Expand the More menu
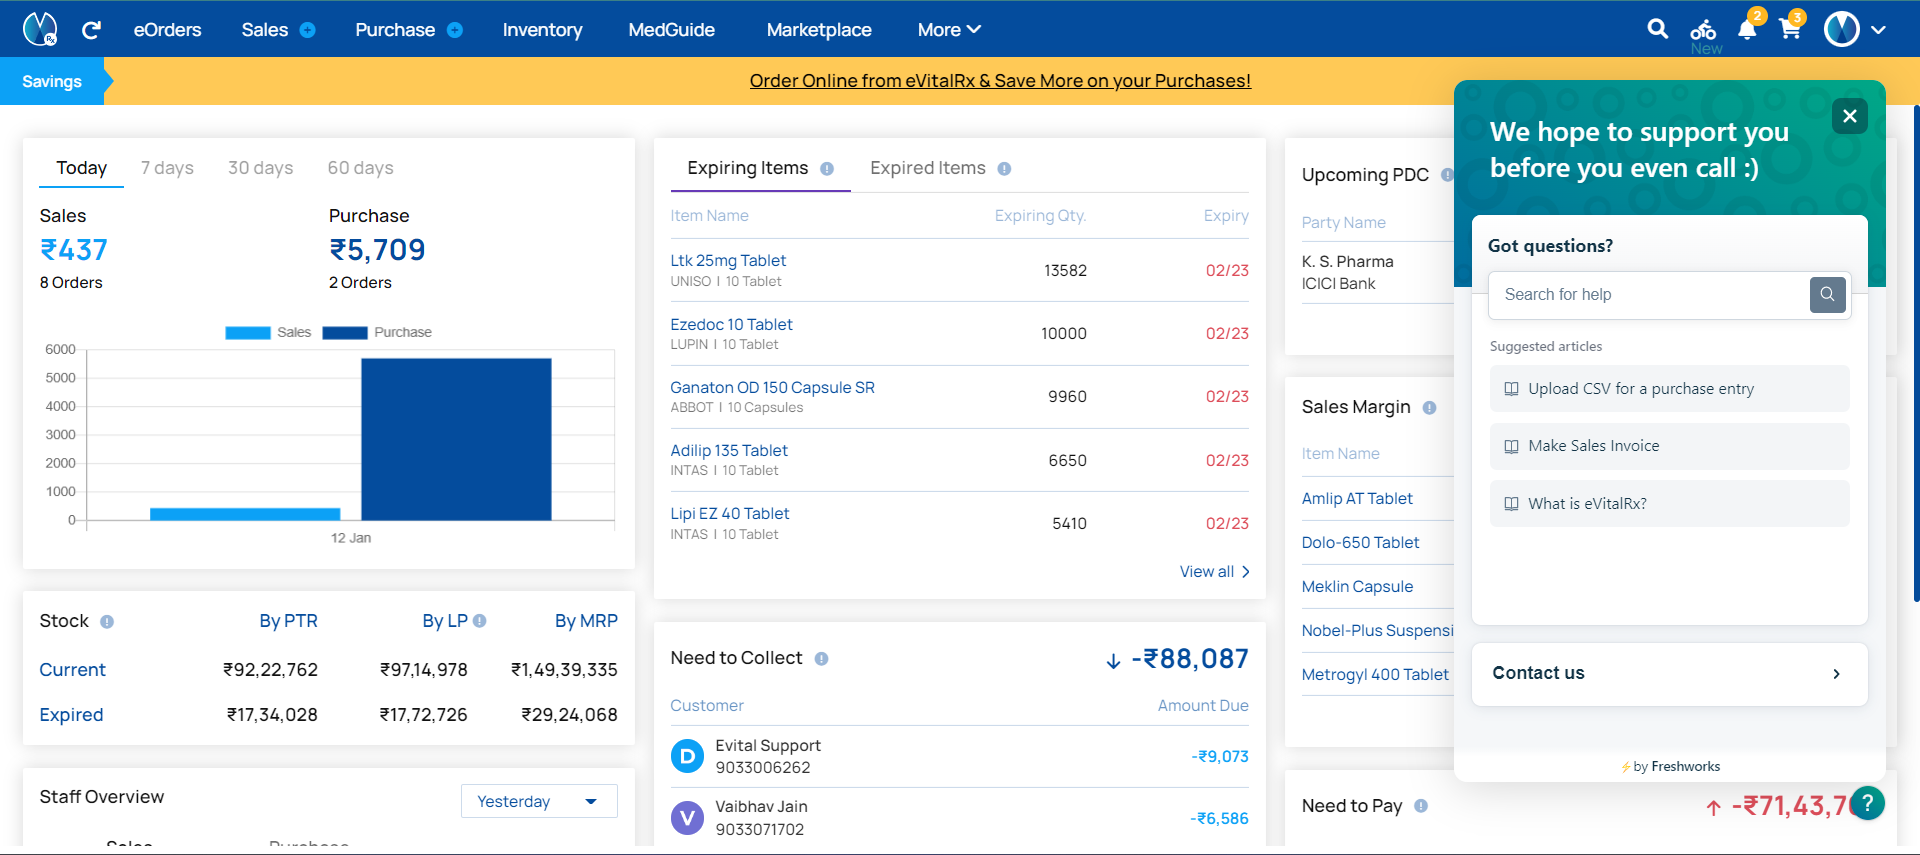This screenshot has height=855, width=1920. 949,30
